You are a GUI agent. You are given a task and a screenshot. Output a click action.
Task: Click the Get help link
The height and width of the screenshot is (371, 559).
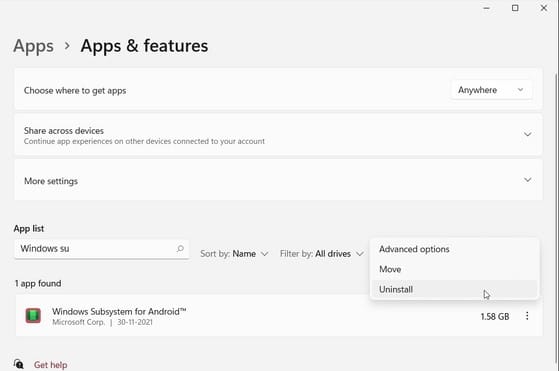point(51,365)
